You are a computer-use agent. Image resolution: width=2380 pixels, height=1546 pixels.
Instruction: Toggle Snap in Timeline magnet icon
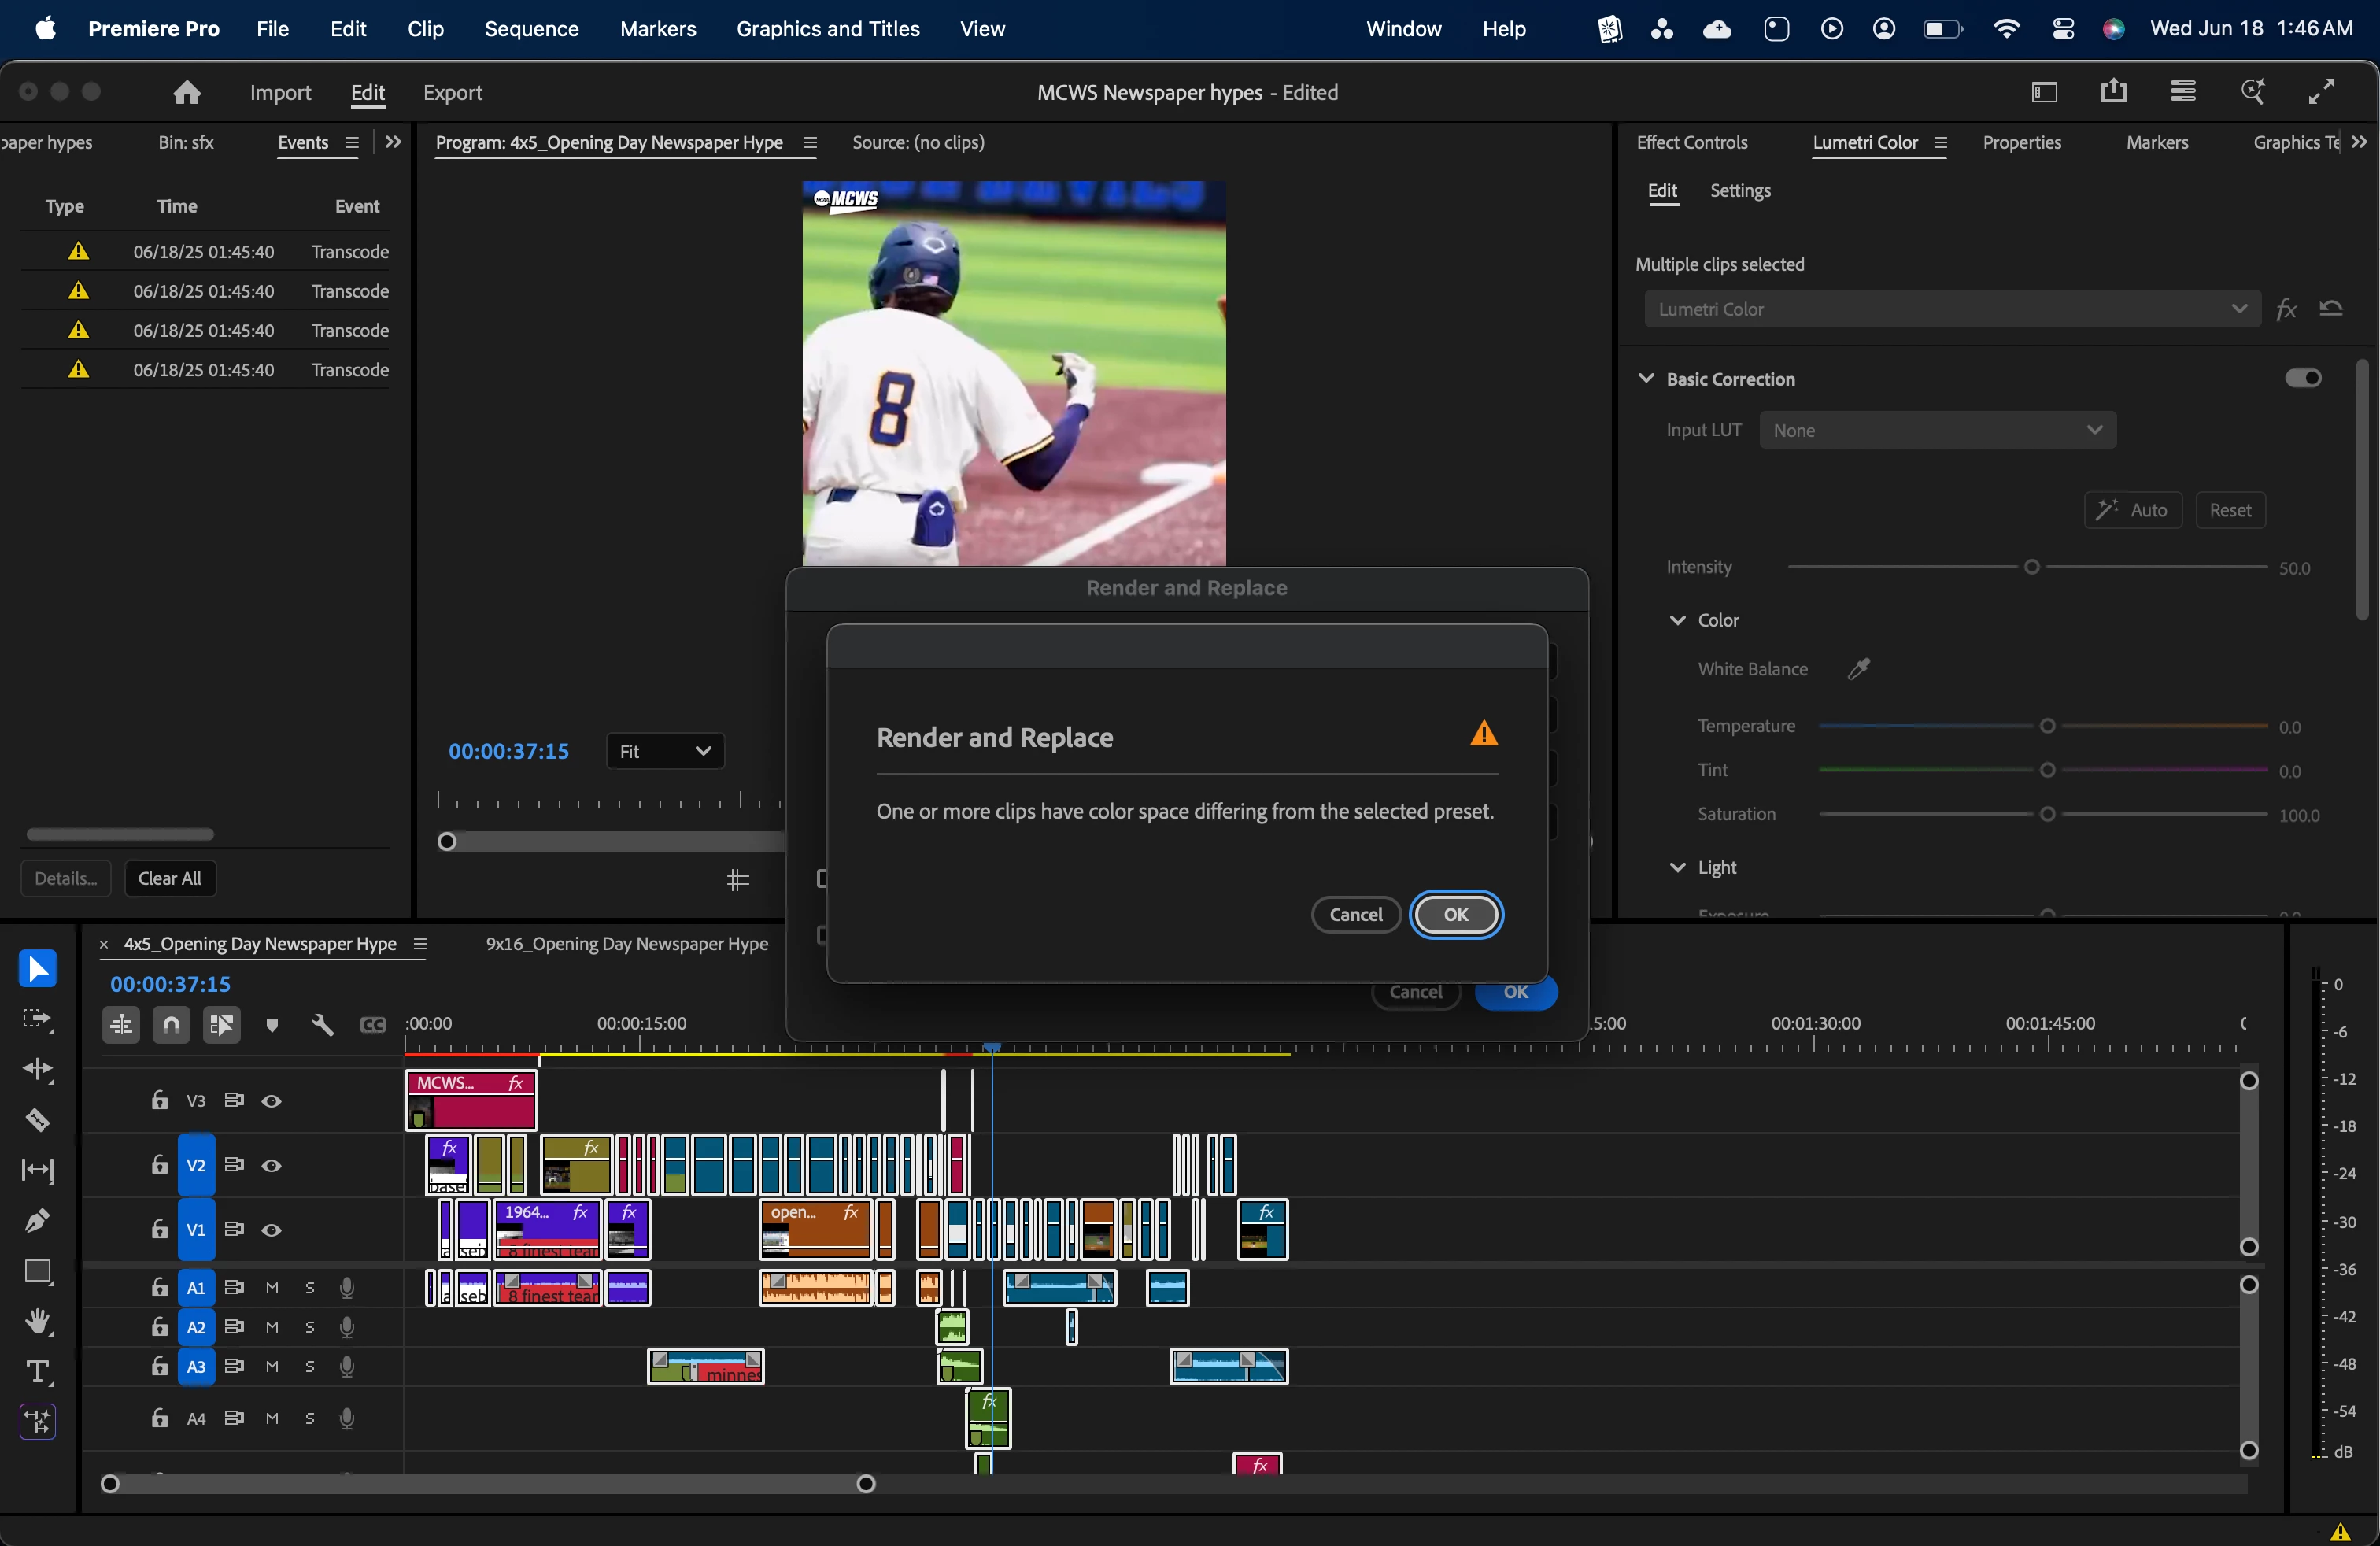[171, 1024]
